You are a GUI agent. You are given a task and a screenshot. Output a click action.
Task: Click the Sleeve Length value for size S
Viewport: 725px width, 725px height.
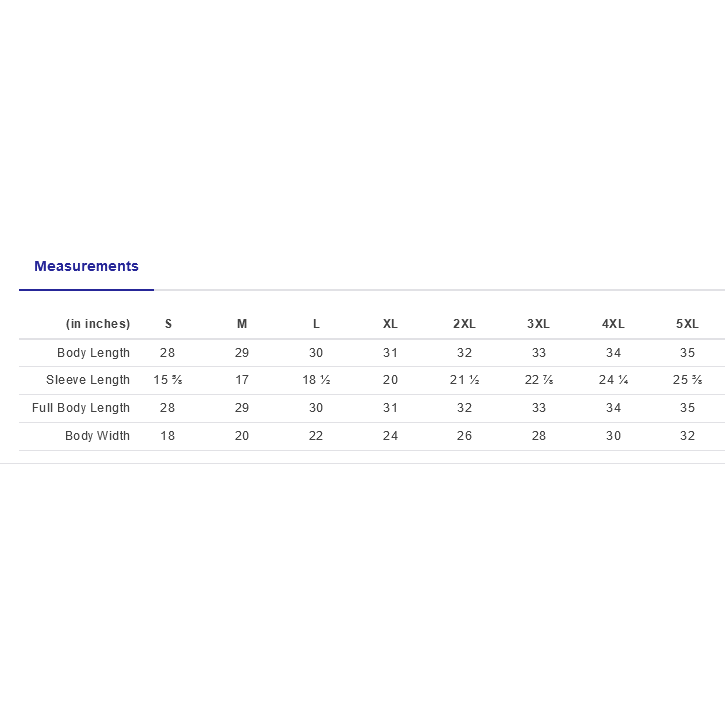pos(168,380)
